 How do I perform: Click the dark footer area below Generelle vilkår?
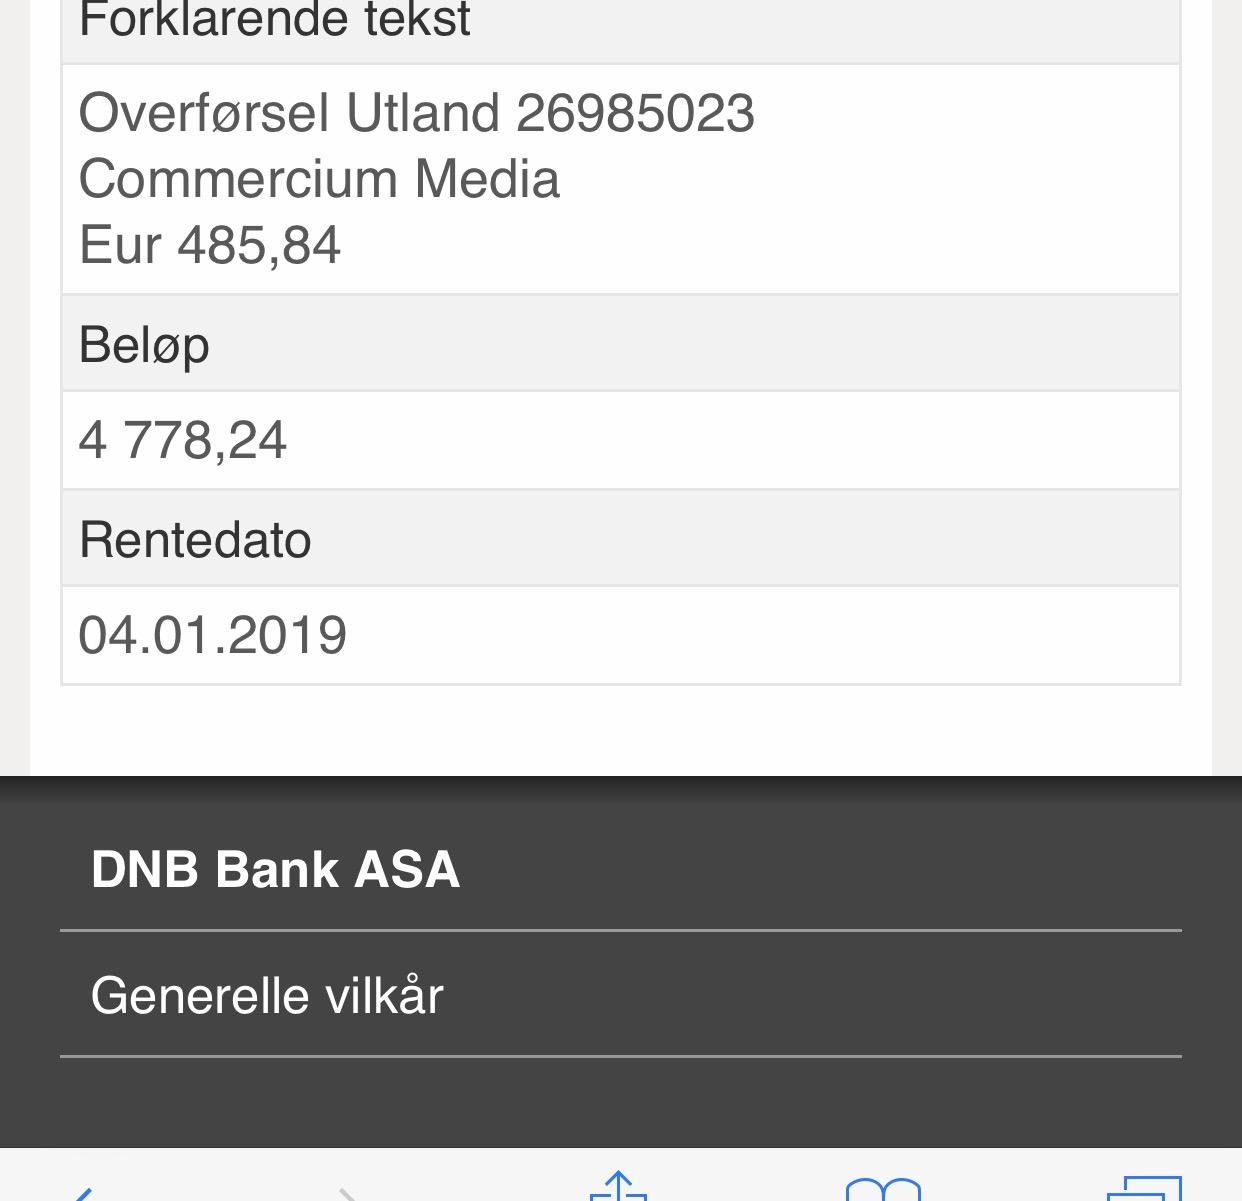point(620,1102)
